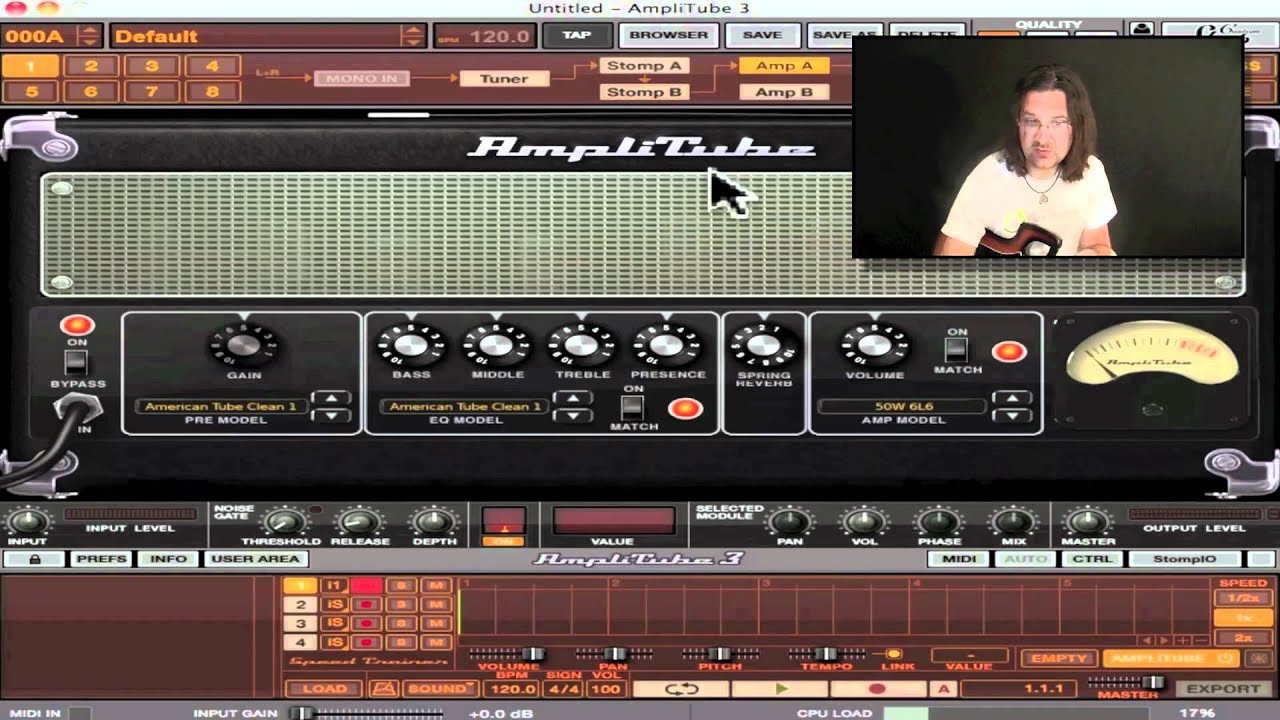
Task: Click the metronome icon next to SOUND
Action: 384,688
